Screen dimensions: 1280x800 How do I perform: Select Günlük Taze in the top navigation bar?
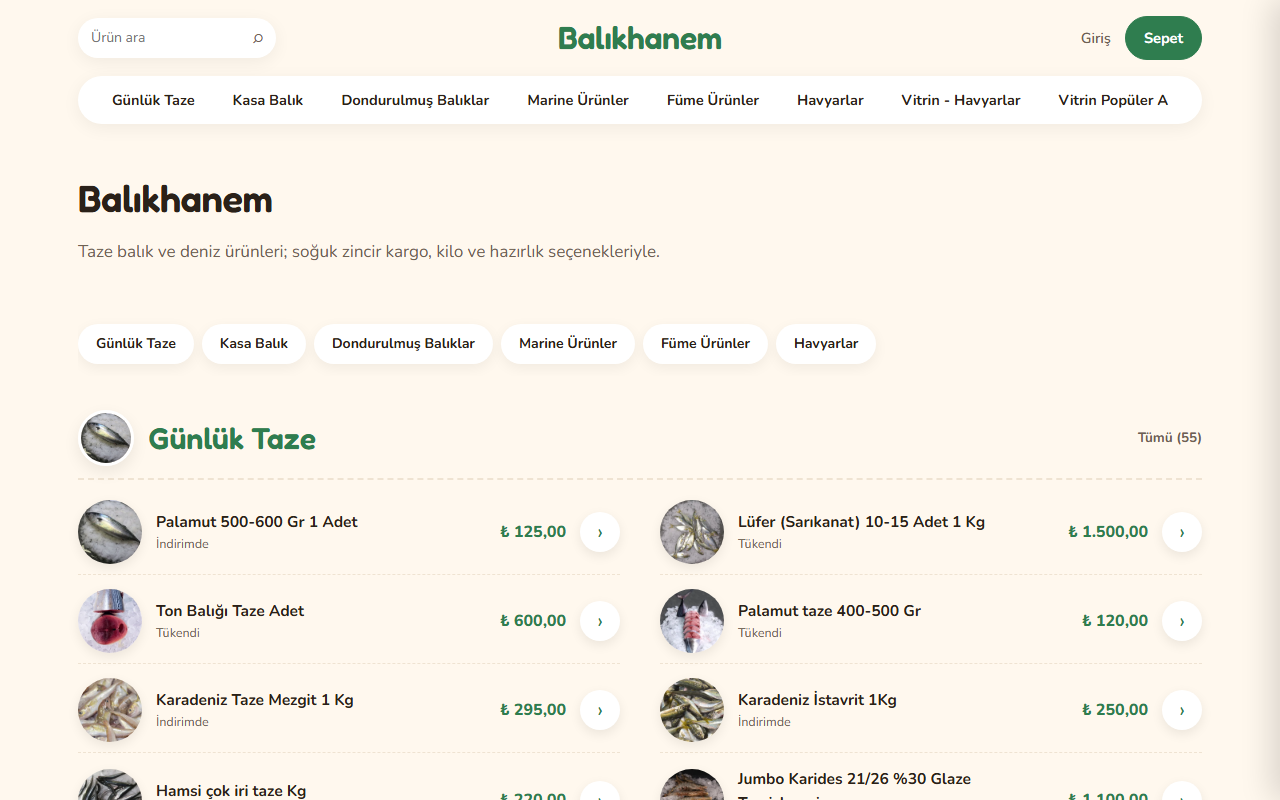click(153, 100)
